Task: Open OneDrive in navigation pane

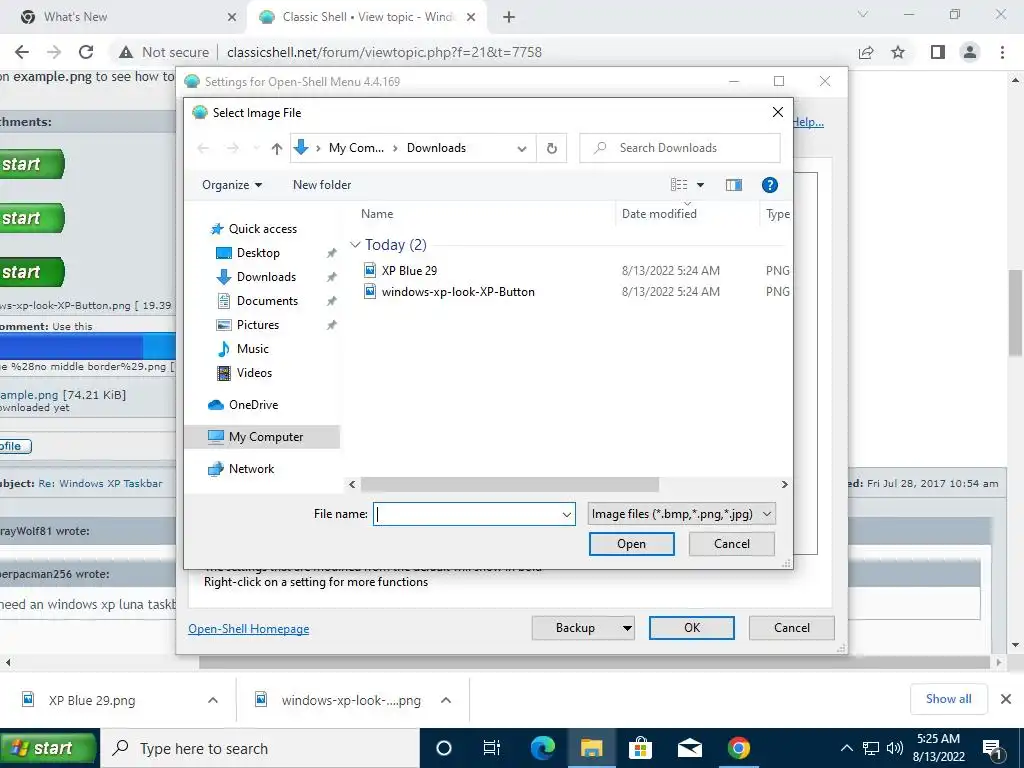Action: click(253, 405)
